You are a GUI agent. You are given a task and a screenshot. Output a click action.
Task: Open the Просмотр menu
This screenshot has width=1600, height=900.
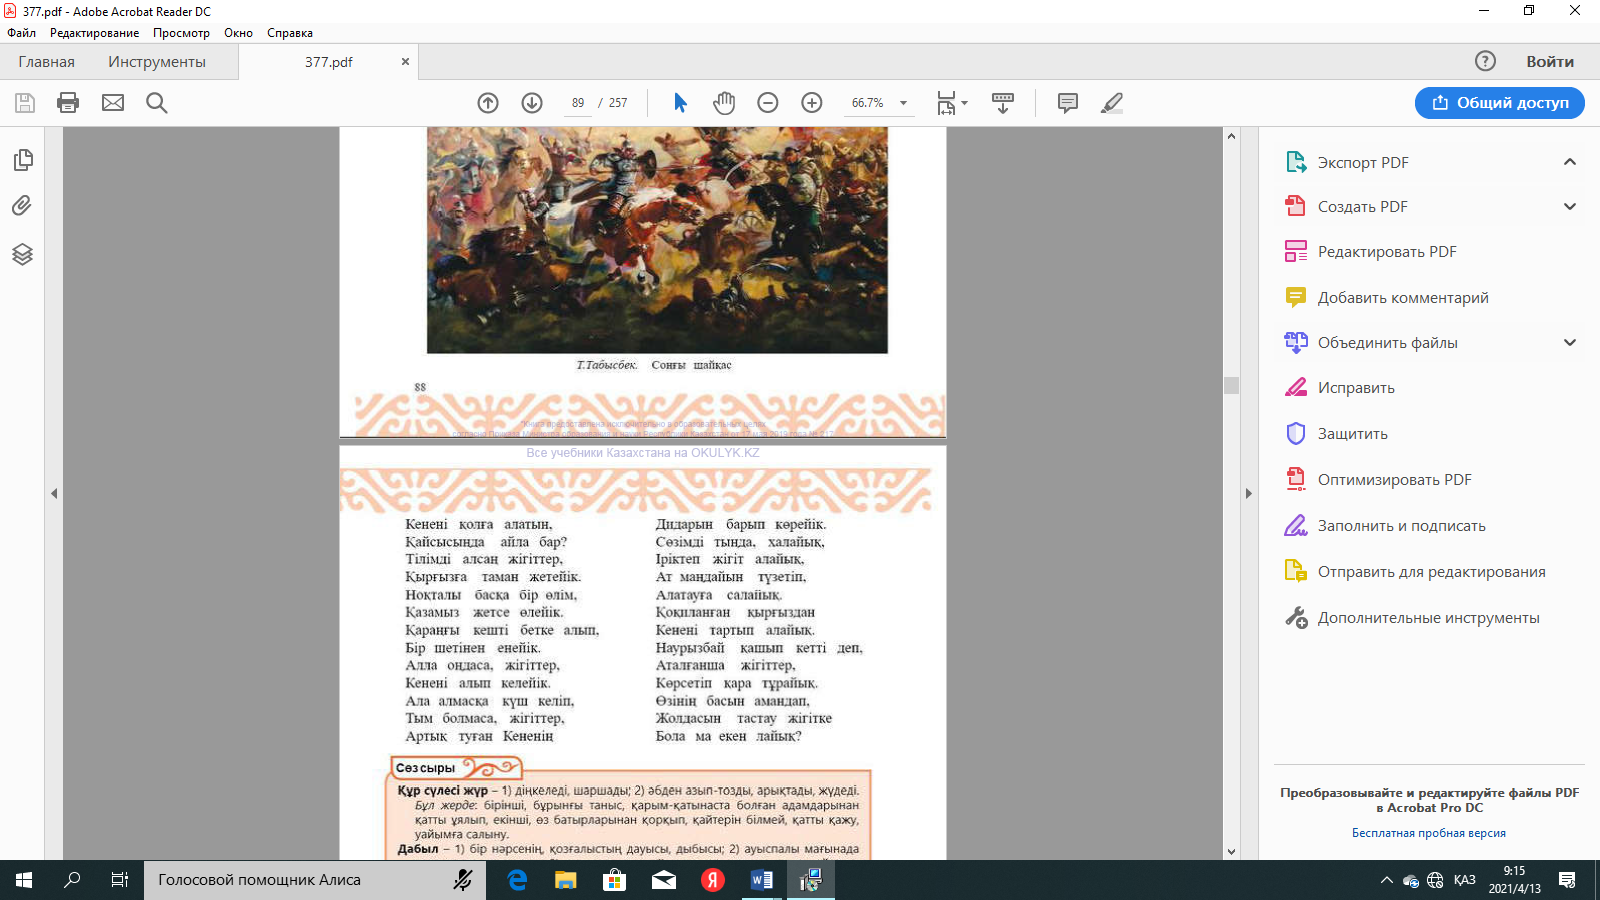coord(181,33)
